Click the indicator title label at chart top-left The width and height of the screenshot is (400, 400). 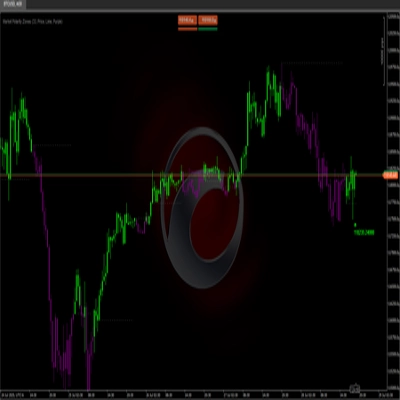click(32, 21)
